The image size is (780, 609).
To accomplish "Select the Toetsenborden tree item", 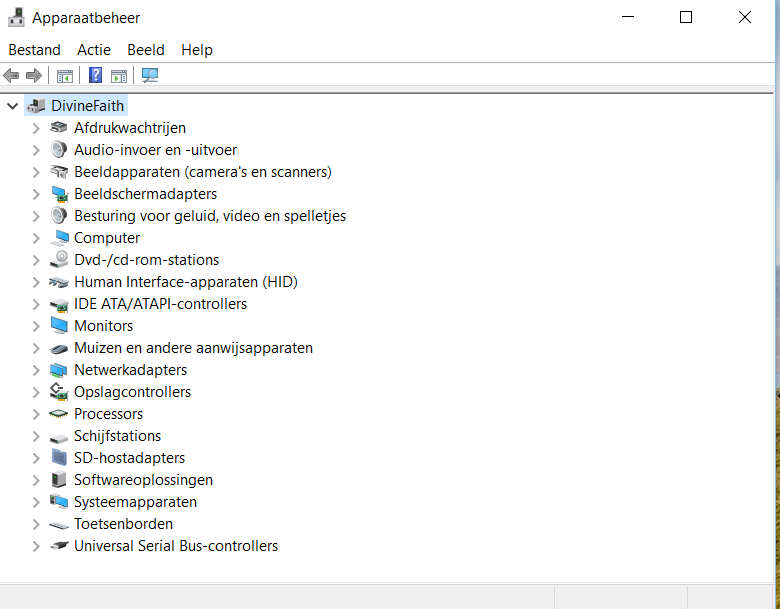I will (123, 524).
